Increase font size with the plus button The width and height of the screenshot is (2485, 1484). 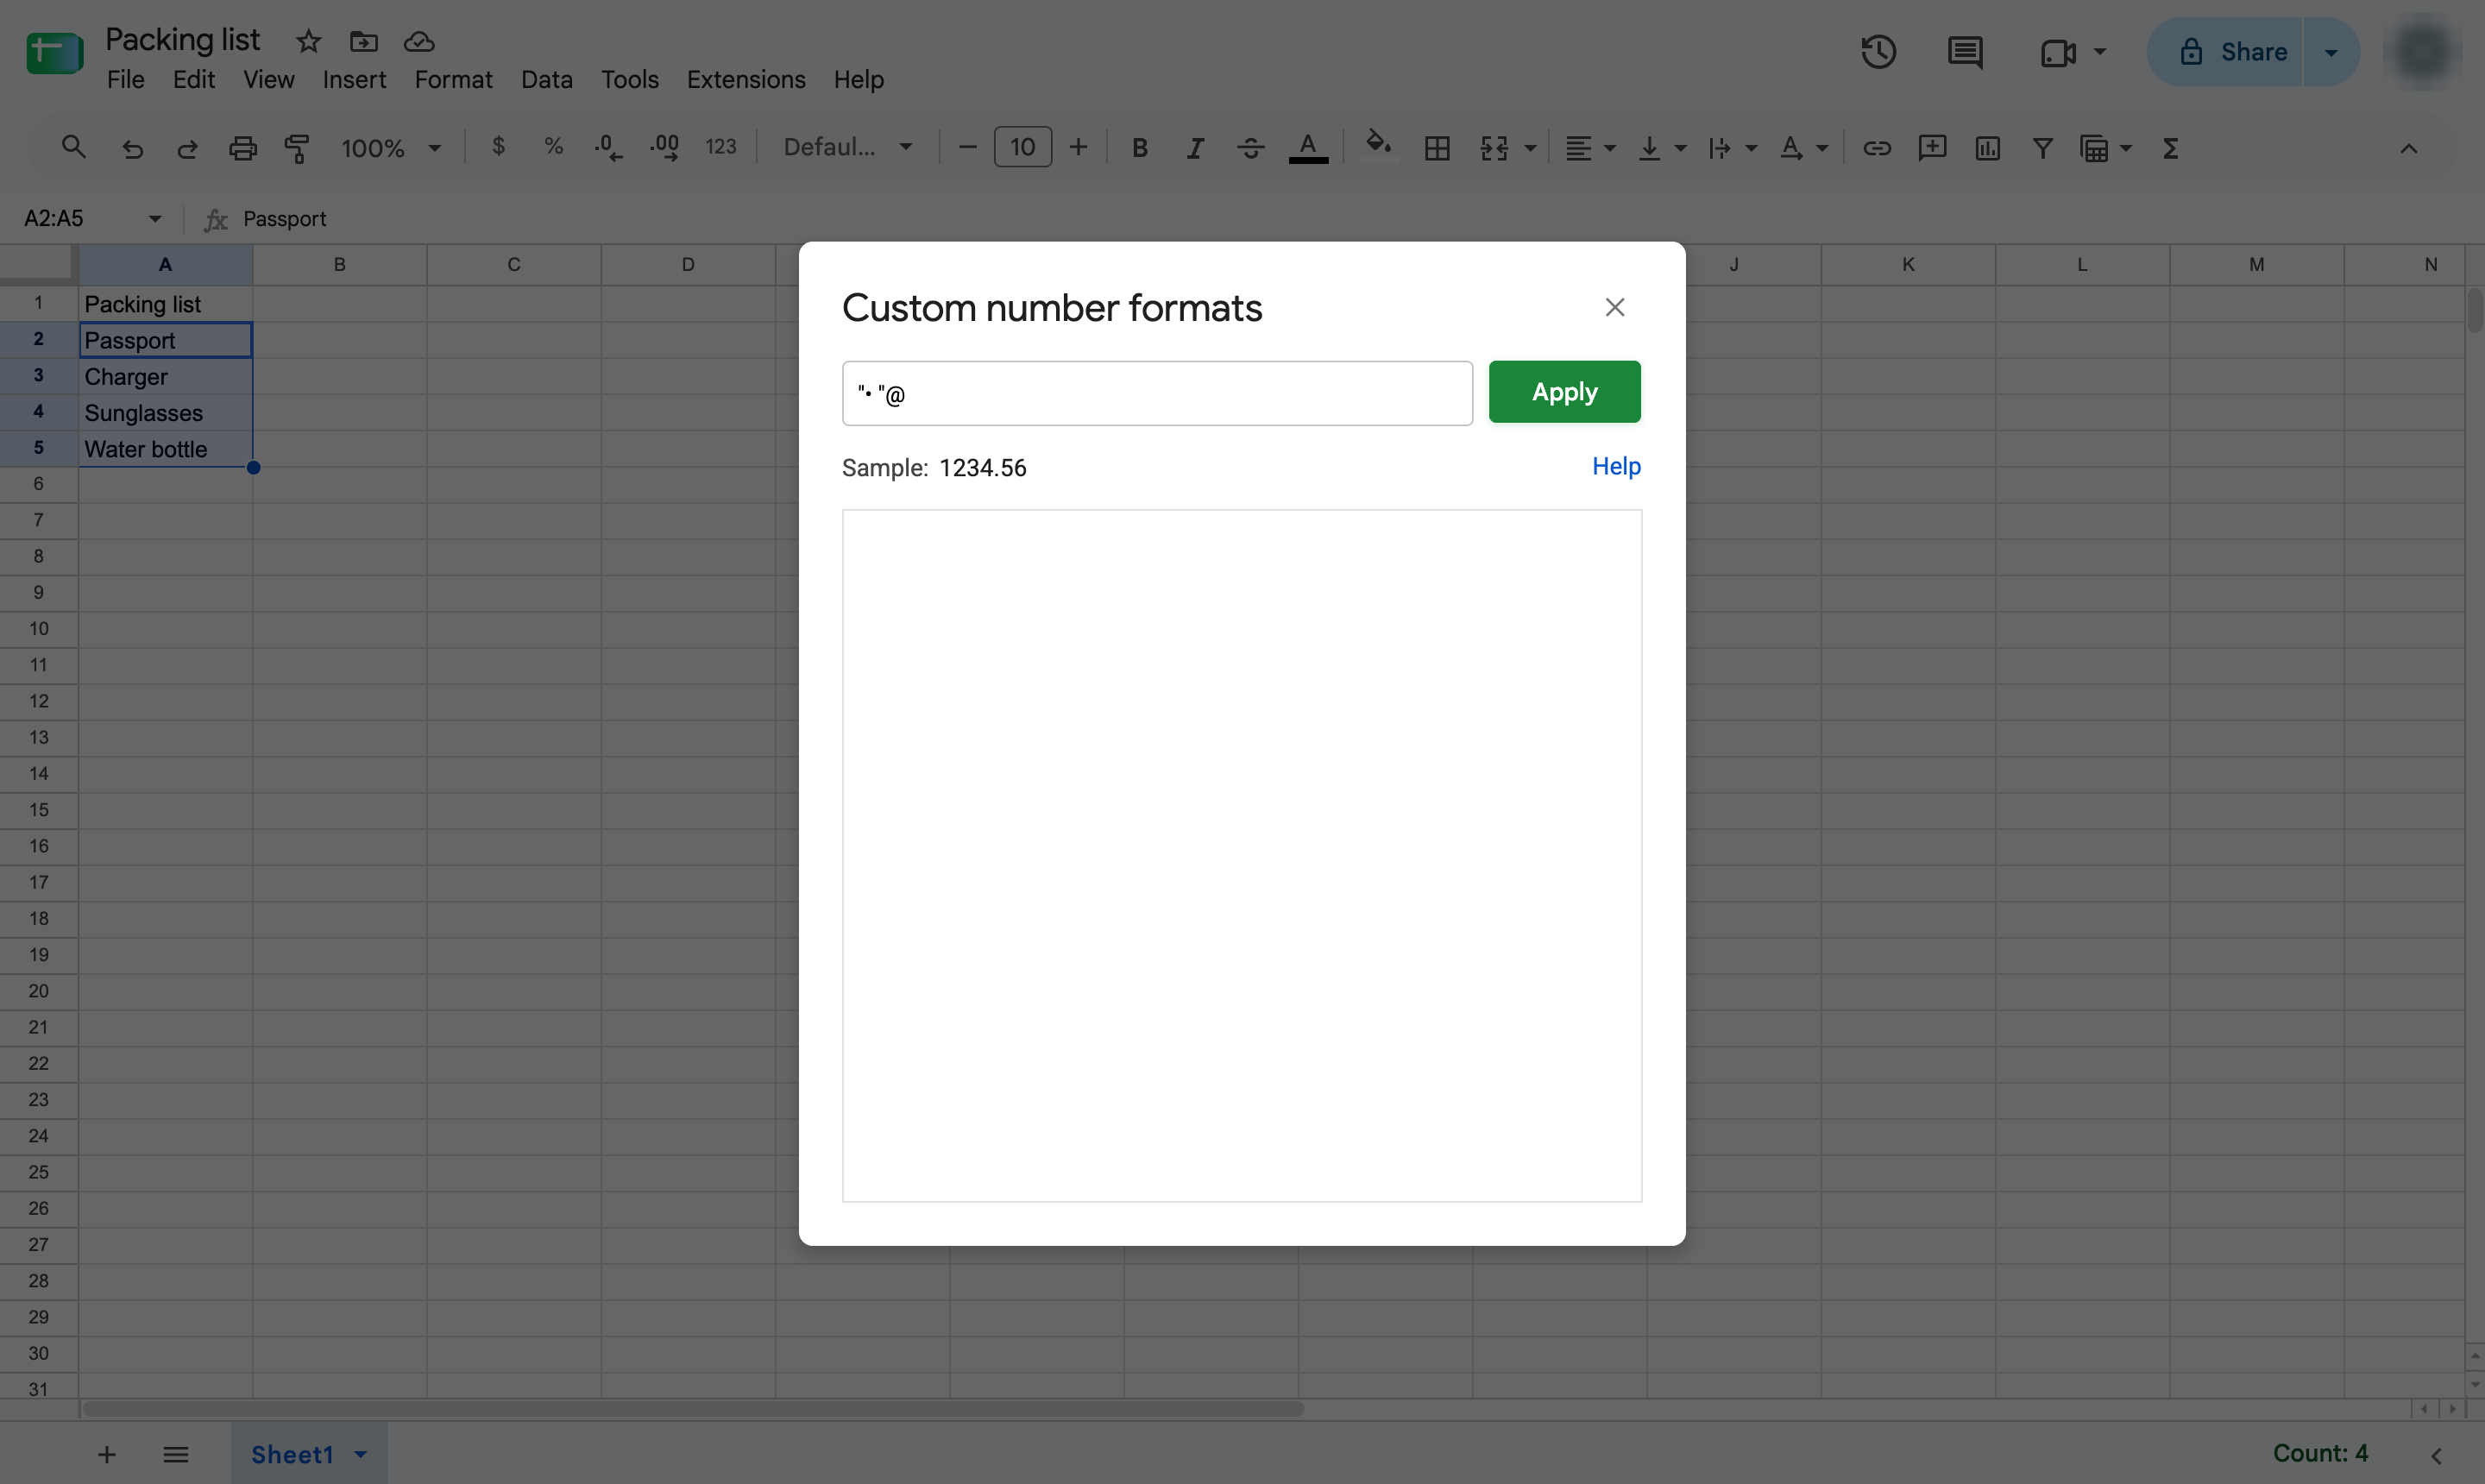coord(1078,148)
